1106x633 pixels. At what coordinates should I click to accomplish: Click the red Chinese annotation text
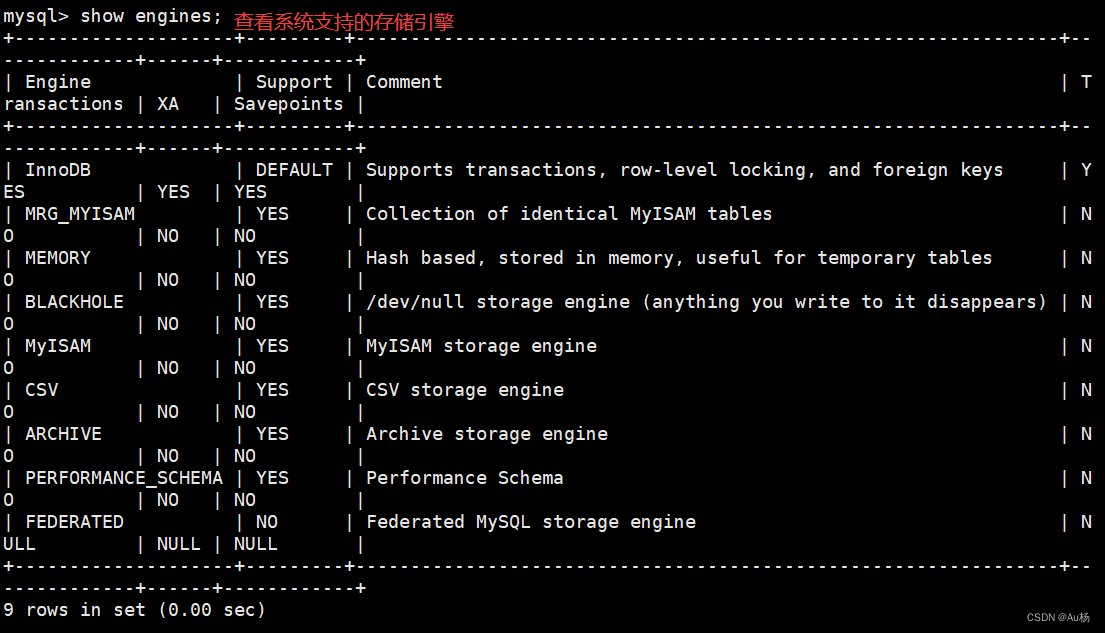coord(344,22)
